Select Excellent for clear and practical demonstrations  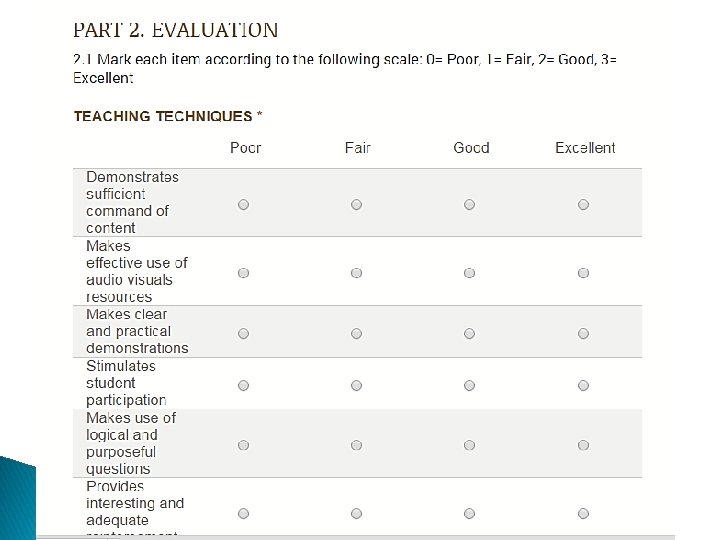tap(583, 332)
